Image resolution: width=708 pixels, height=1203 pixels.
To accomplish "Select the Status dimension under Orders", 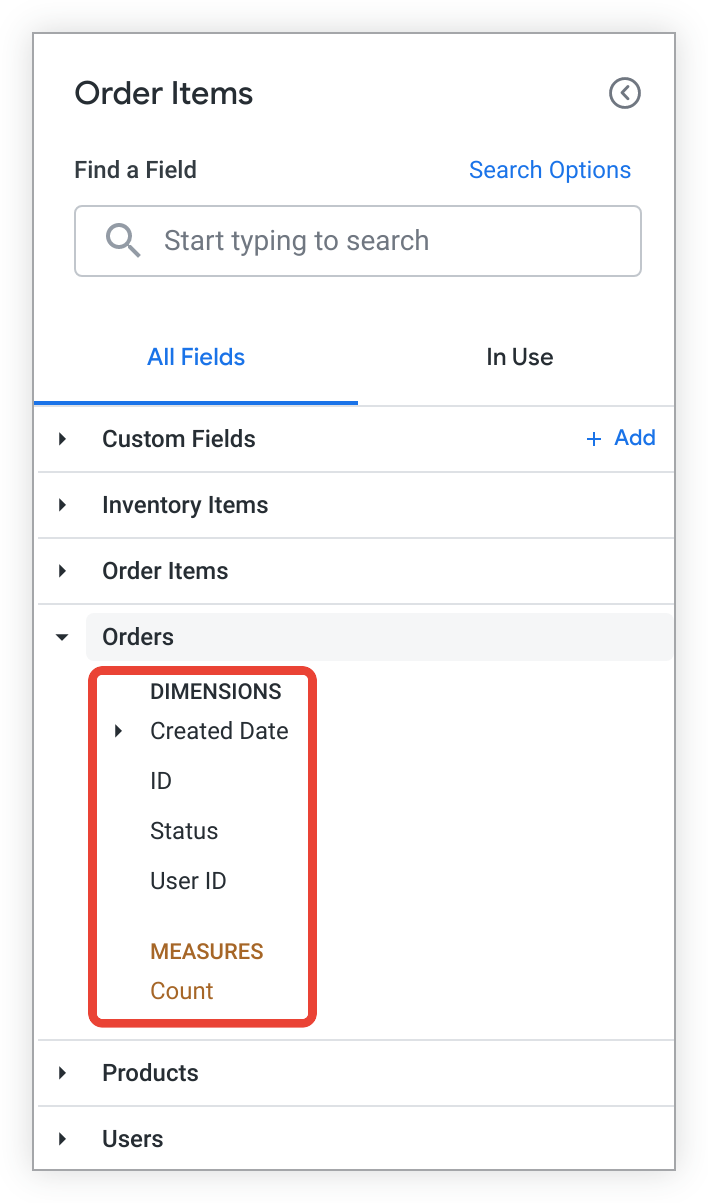I will [184, 831].
